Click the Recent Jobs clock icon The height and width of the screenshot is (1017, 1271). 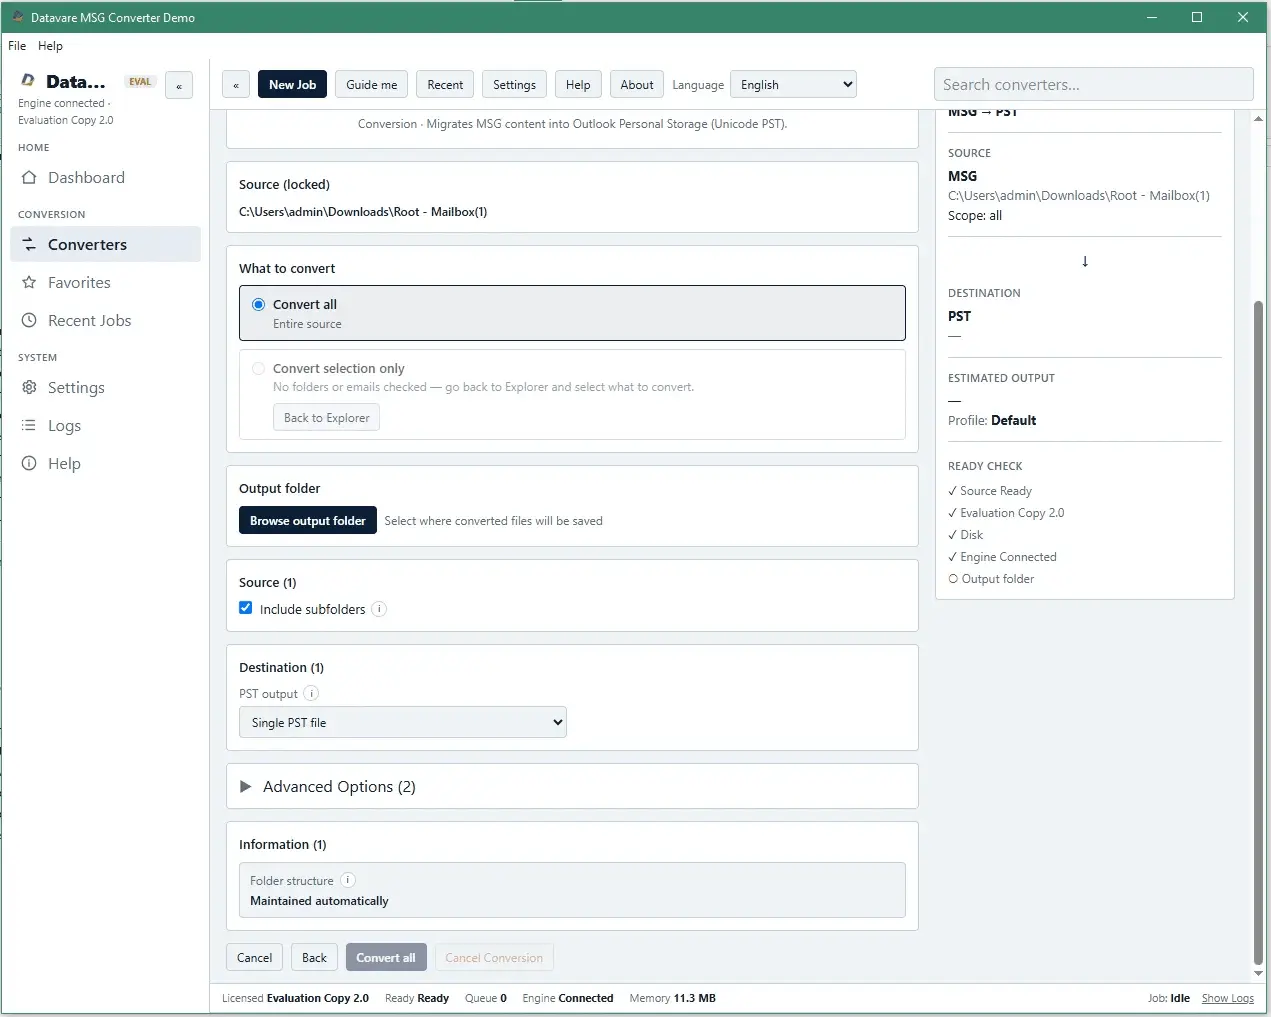tap(29, 320)
